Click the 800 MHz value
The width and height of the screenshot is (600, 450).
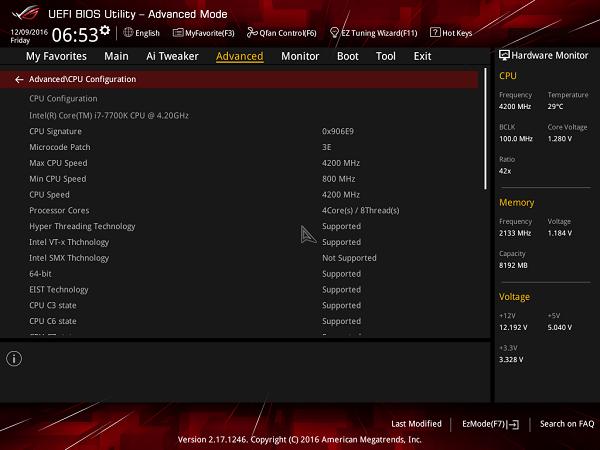339,179
